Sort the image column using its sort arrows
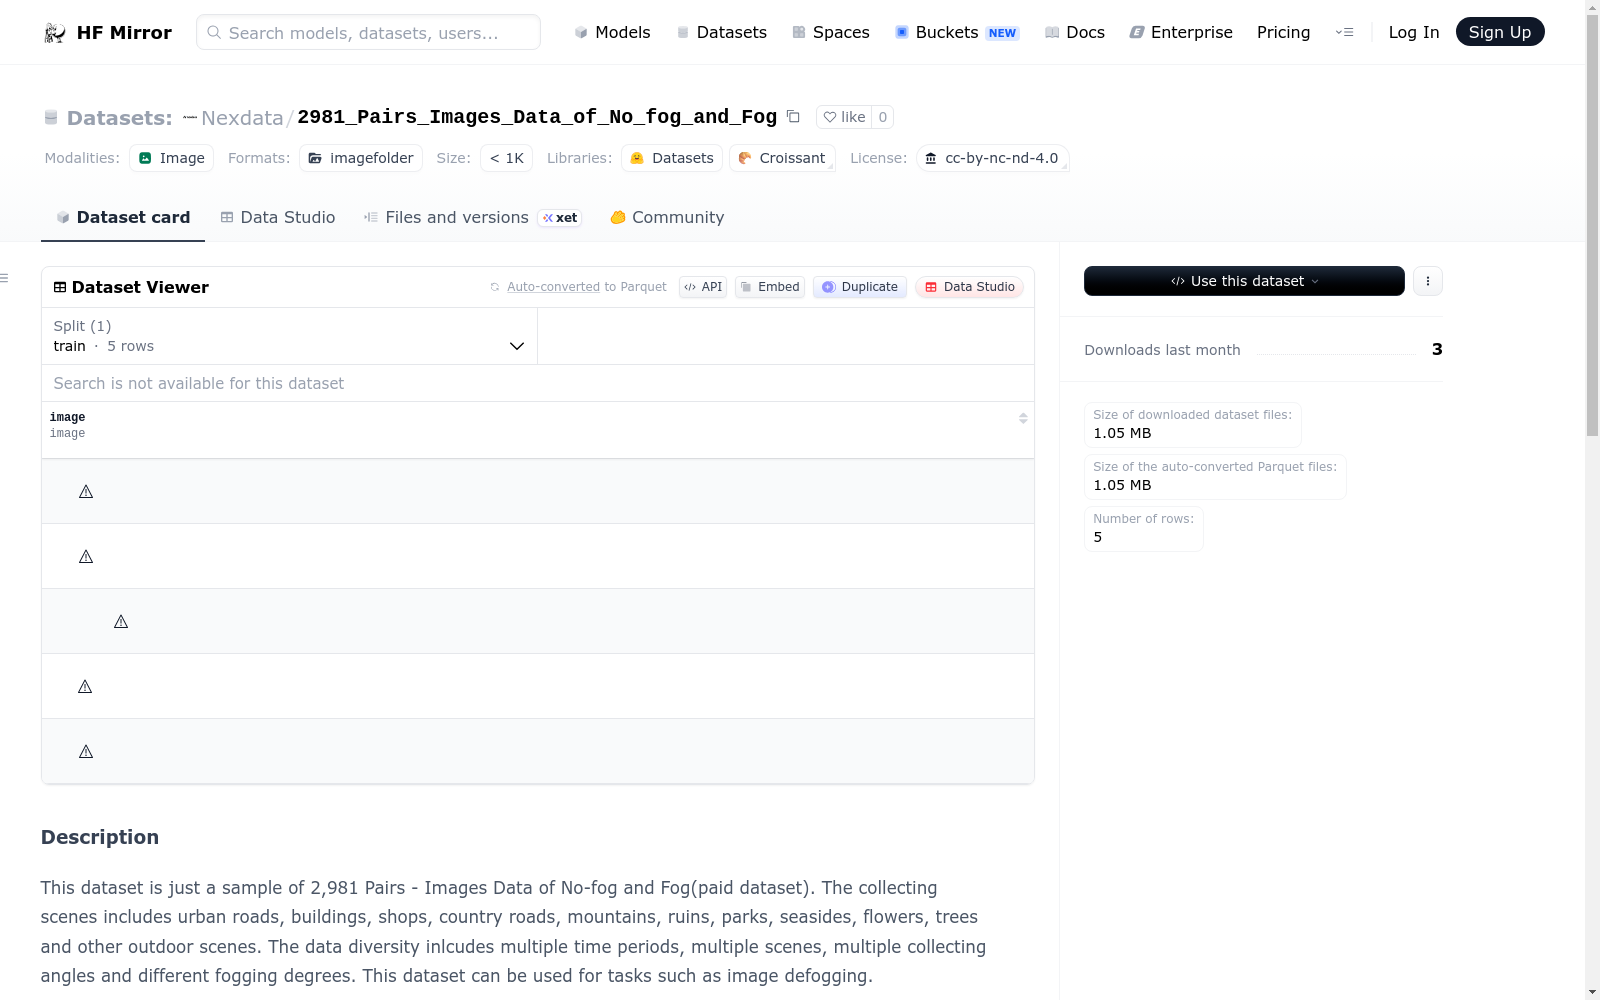Image resolution: width=1600 pixels, height=1000 pixels. pos(1023,418)
